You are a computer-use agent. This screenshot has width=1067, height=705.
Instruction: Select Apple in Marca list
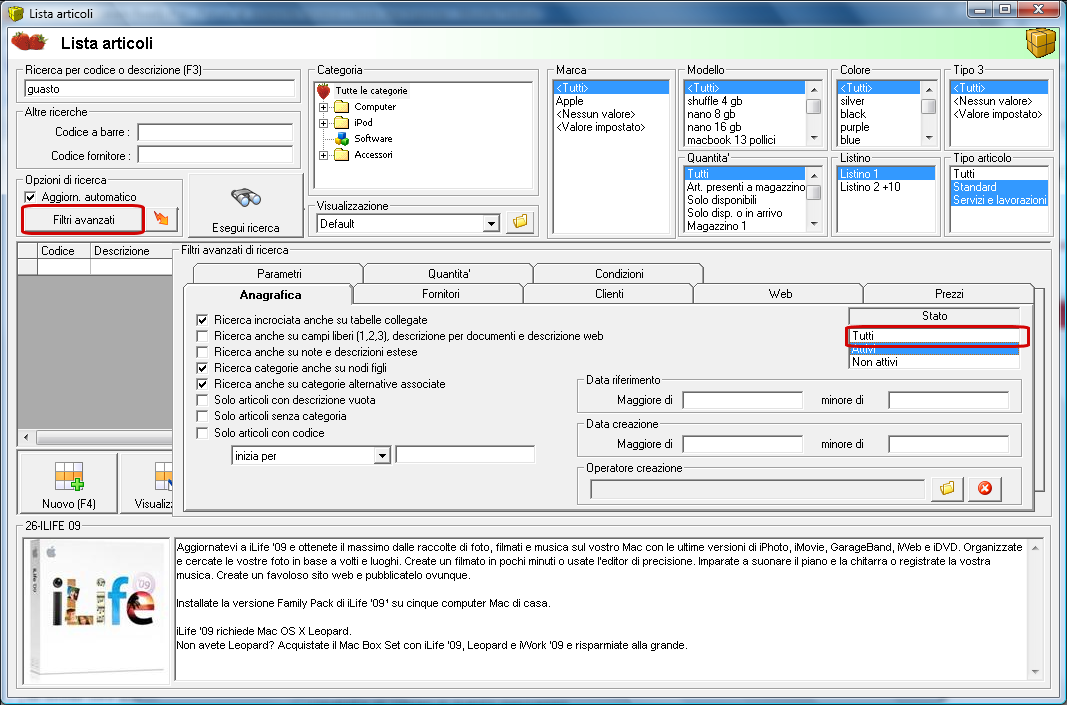pyautogui.click(x=611, y=101)
